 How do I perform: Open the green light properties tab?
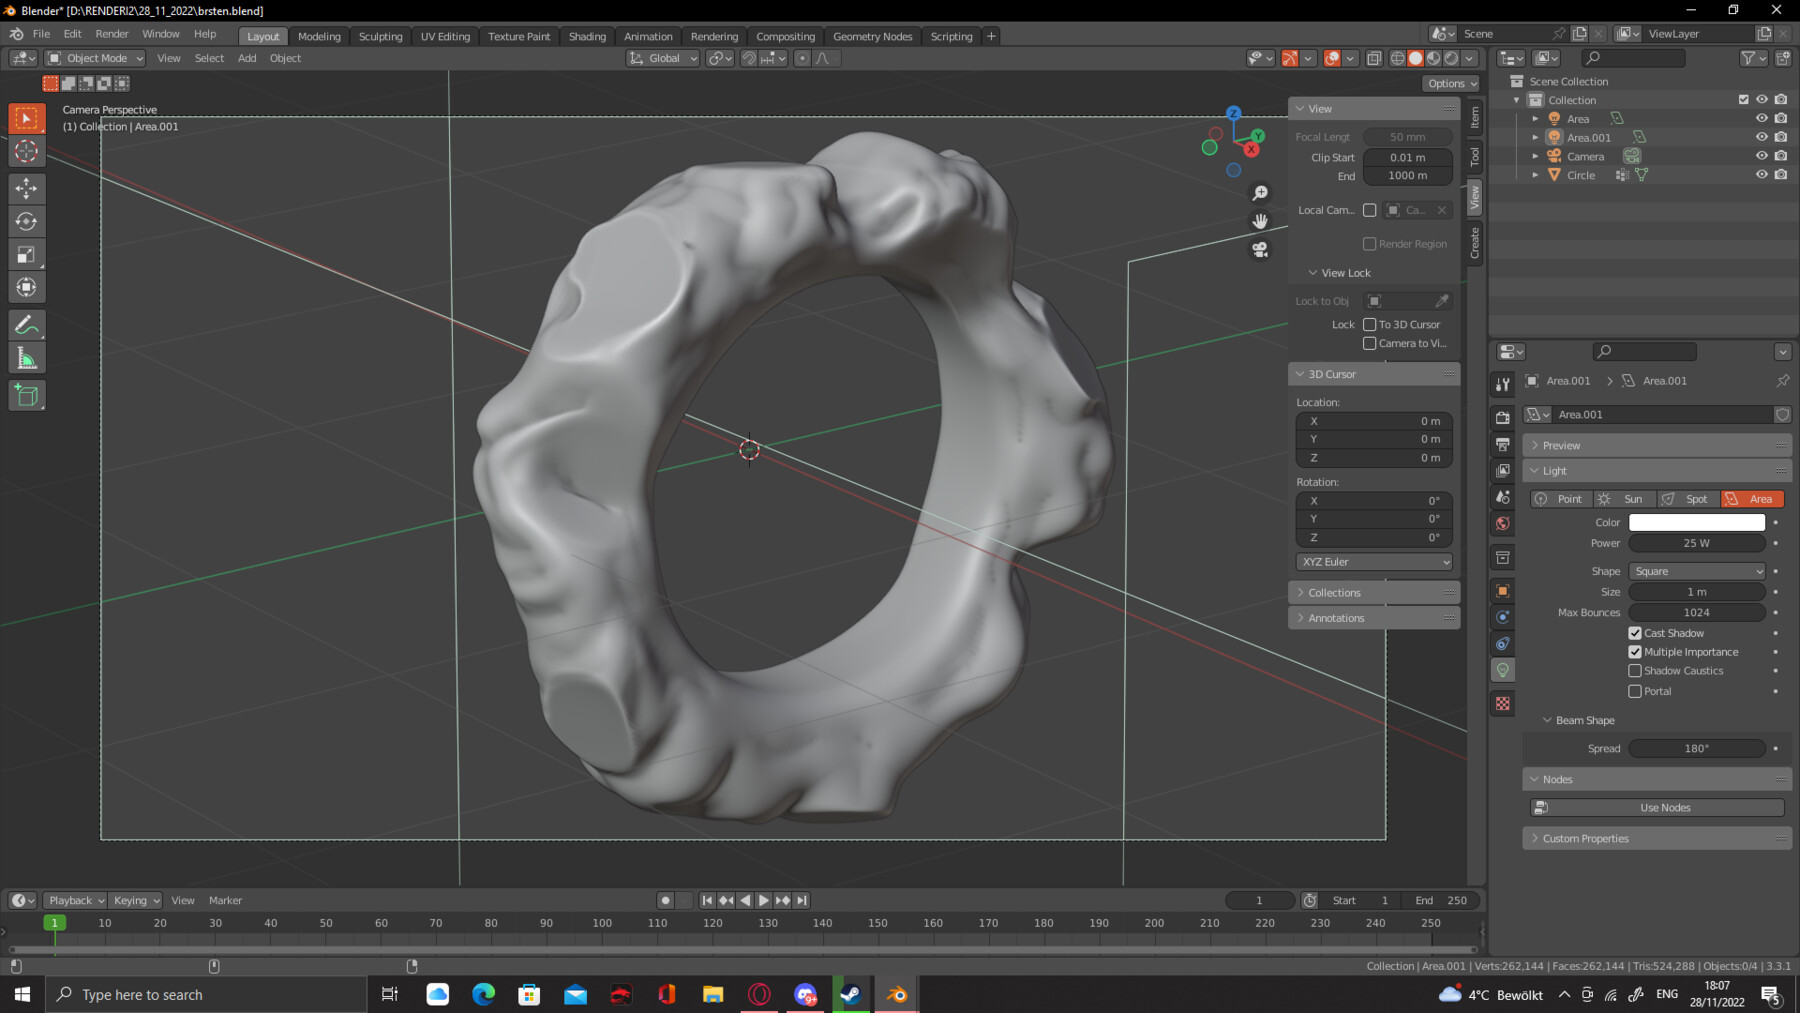click(1502, 670)
